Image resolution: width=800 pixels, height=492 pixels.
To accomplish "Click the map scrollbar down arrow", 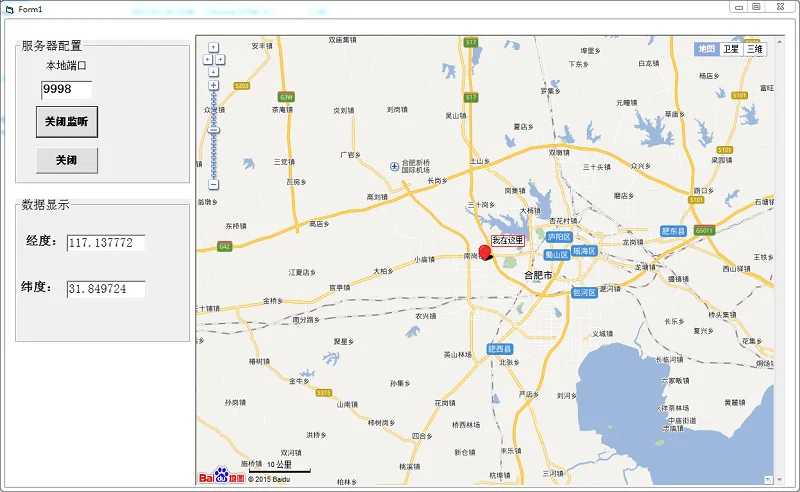I will tap(779, 480).
